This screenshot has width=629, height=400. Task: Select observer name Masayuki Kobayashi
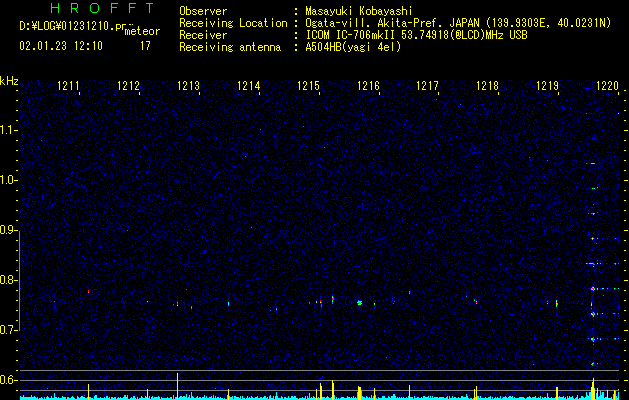click(359, 11)
